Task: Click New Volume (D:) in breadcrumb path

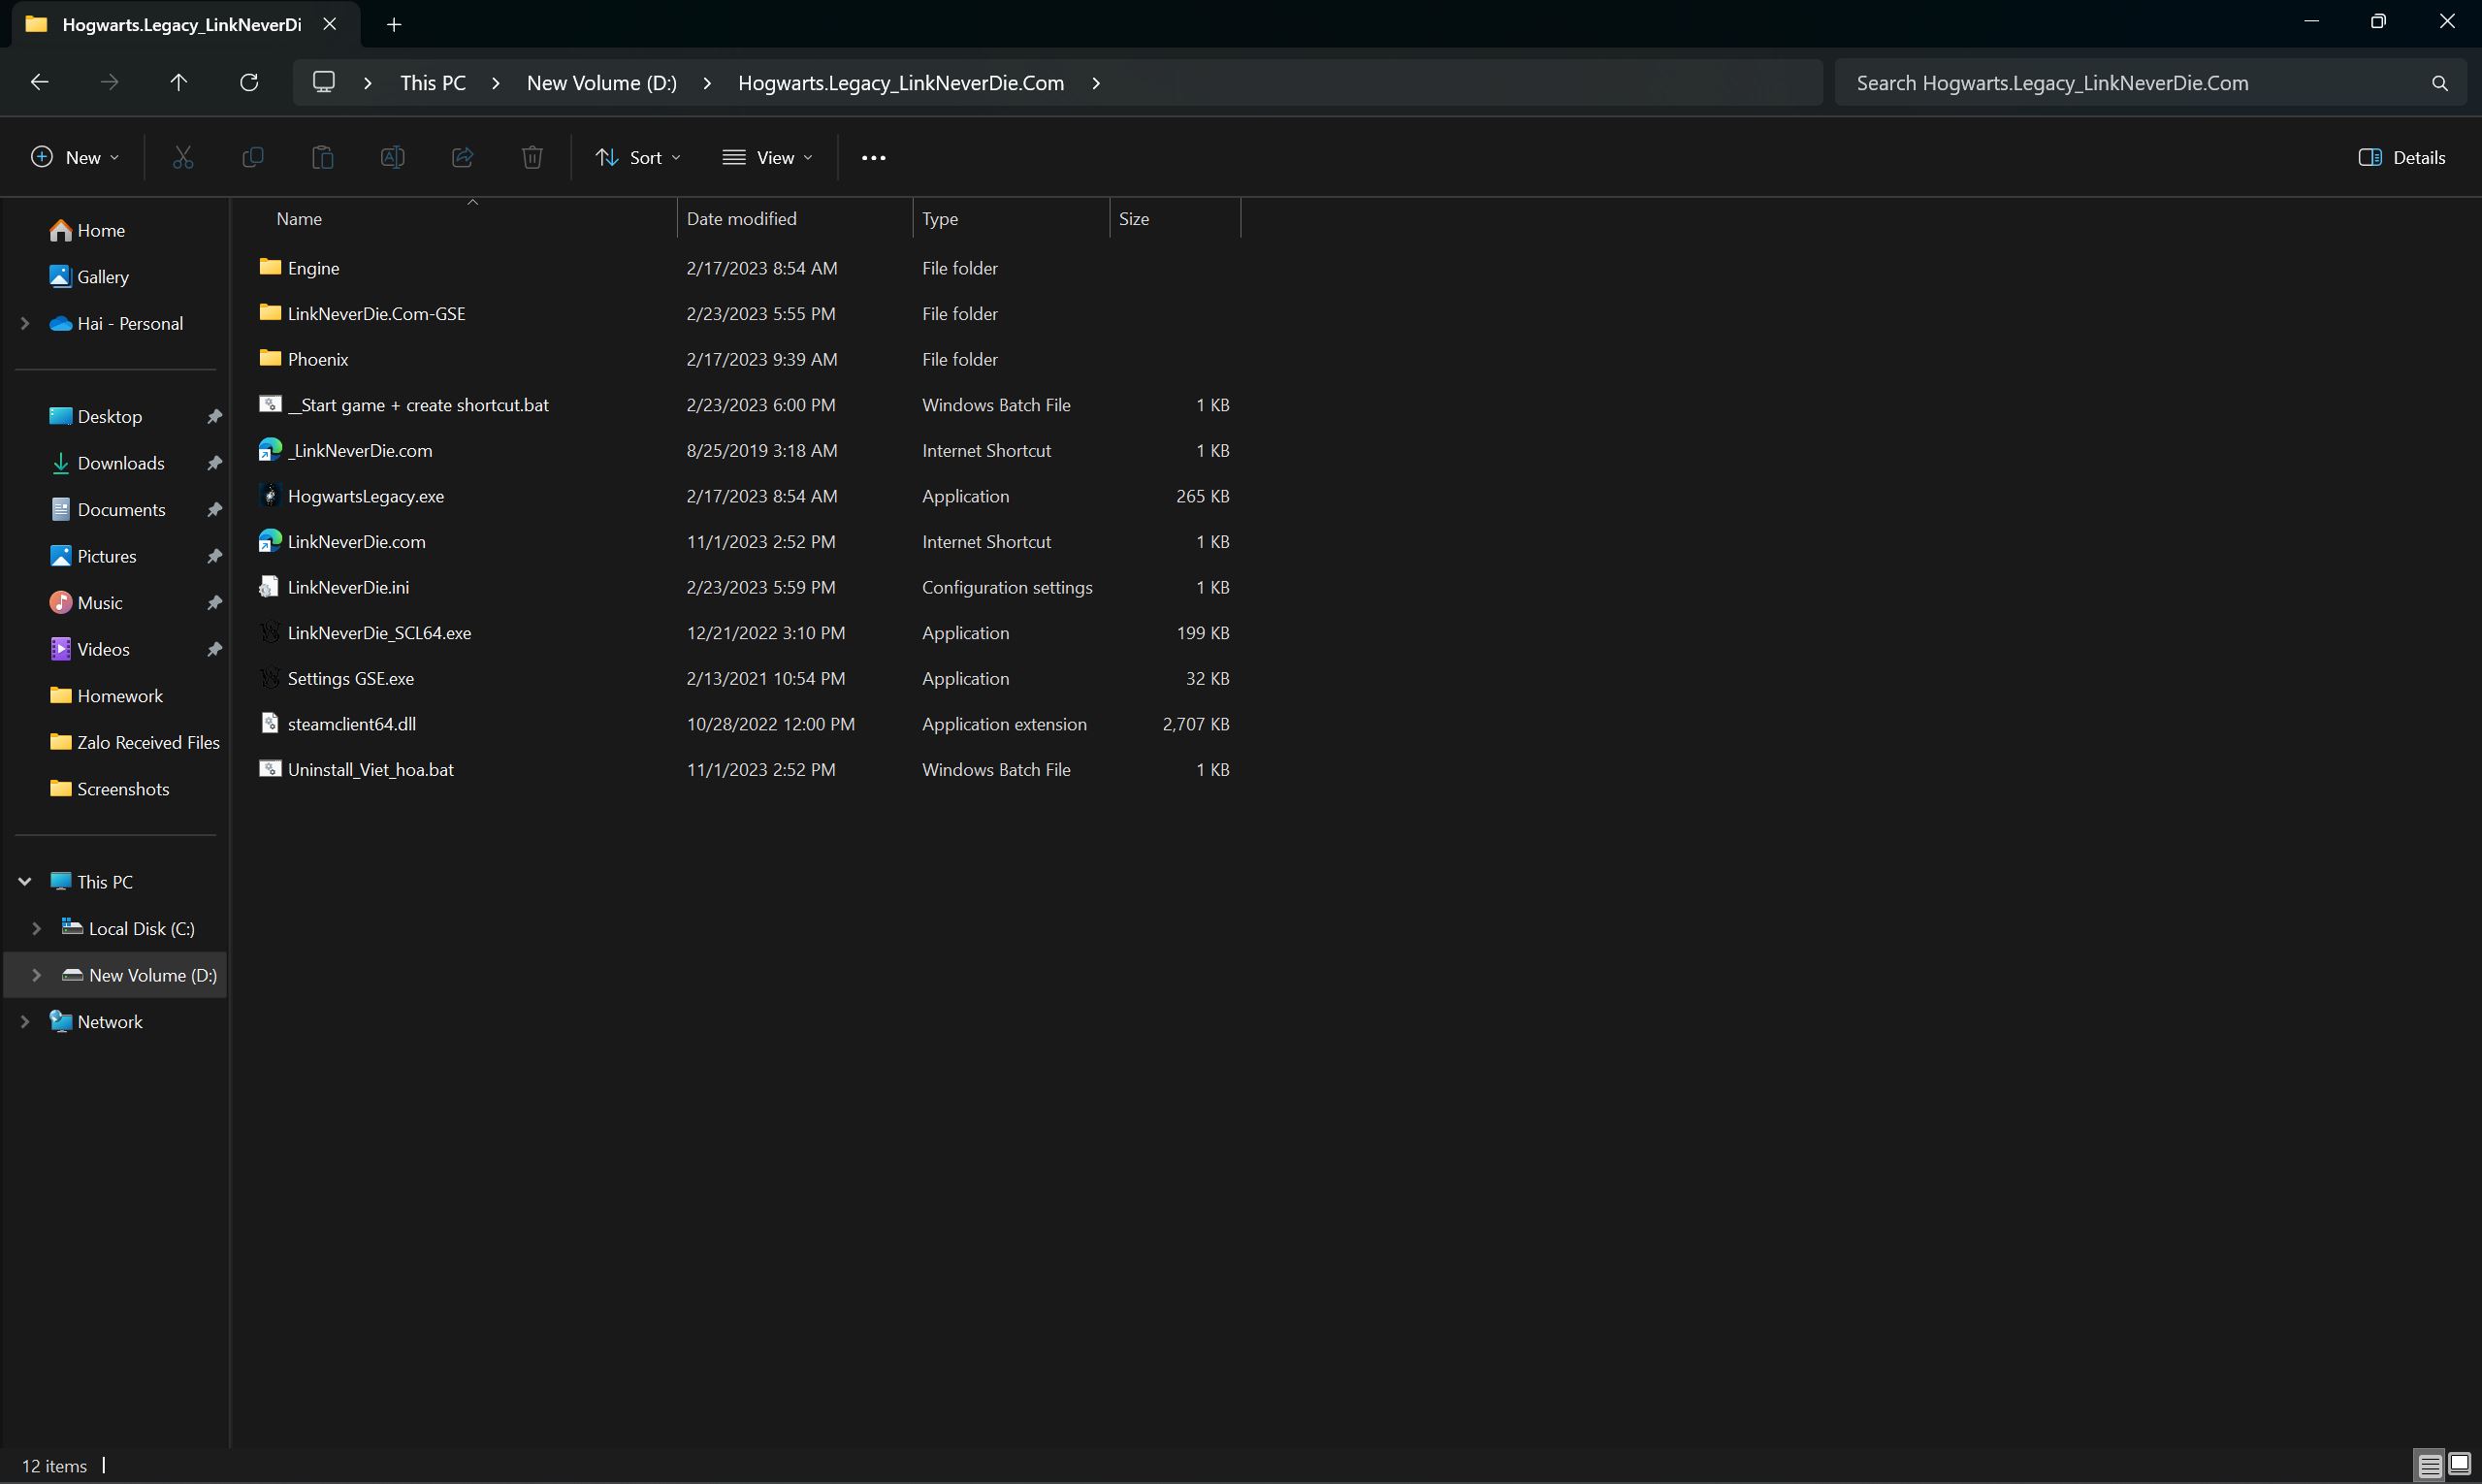Action: click(x=601, y=82)
